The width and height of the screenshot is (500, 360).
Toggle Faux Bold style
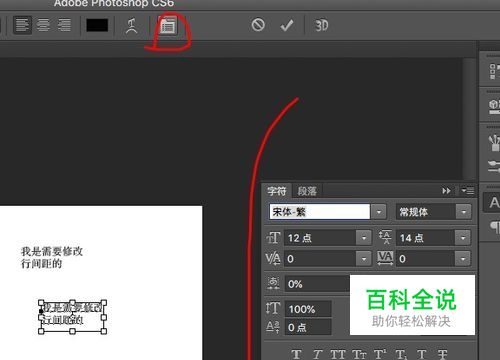pyautogui.click(x=296, y=354)
